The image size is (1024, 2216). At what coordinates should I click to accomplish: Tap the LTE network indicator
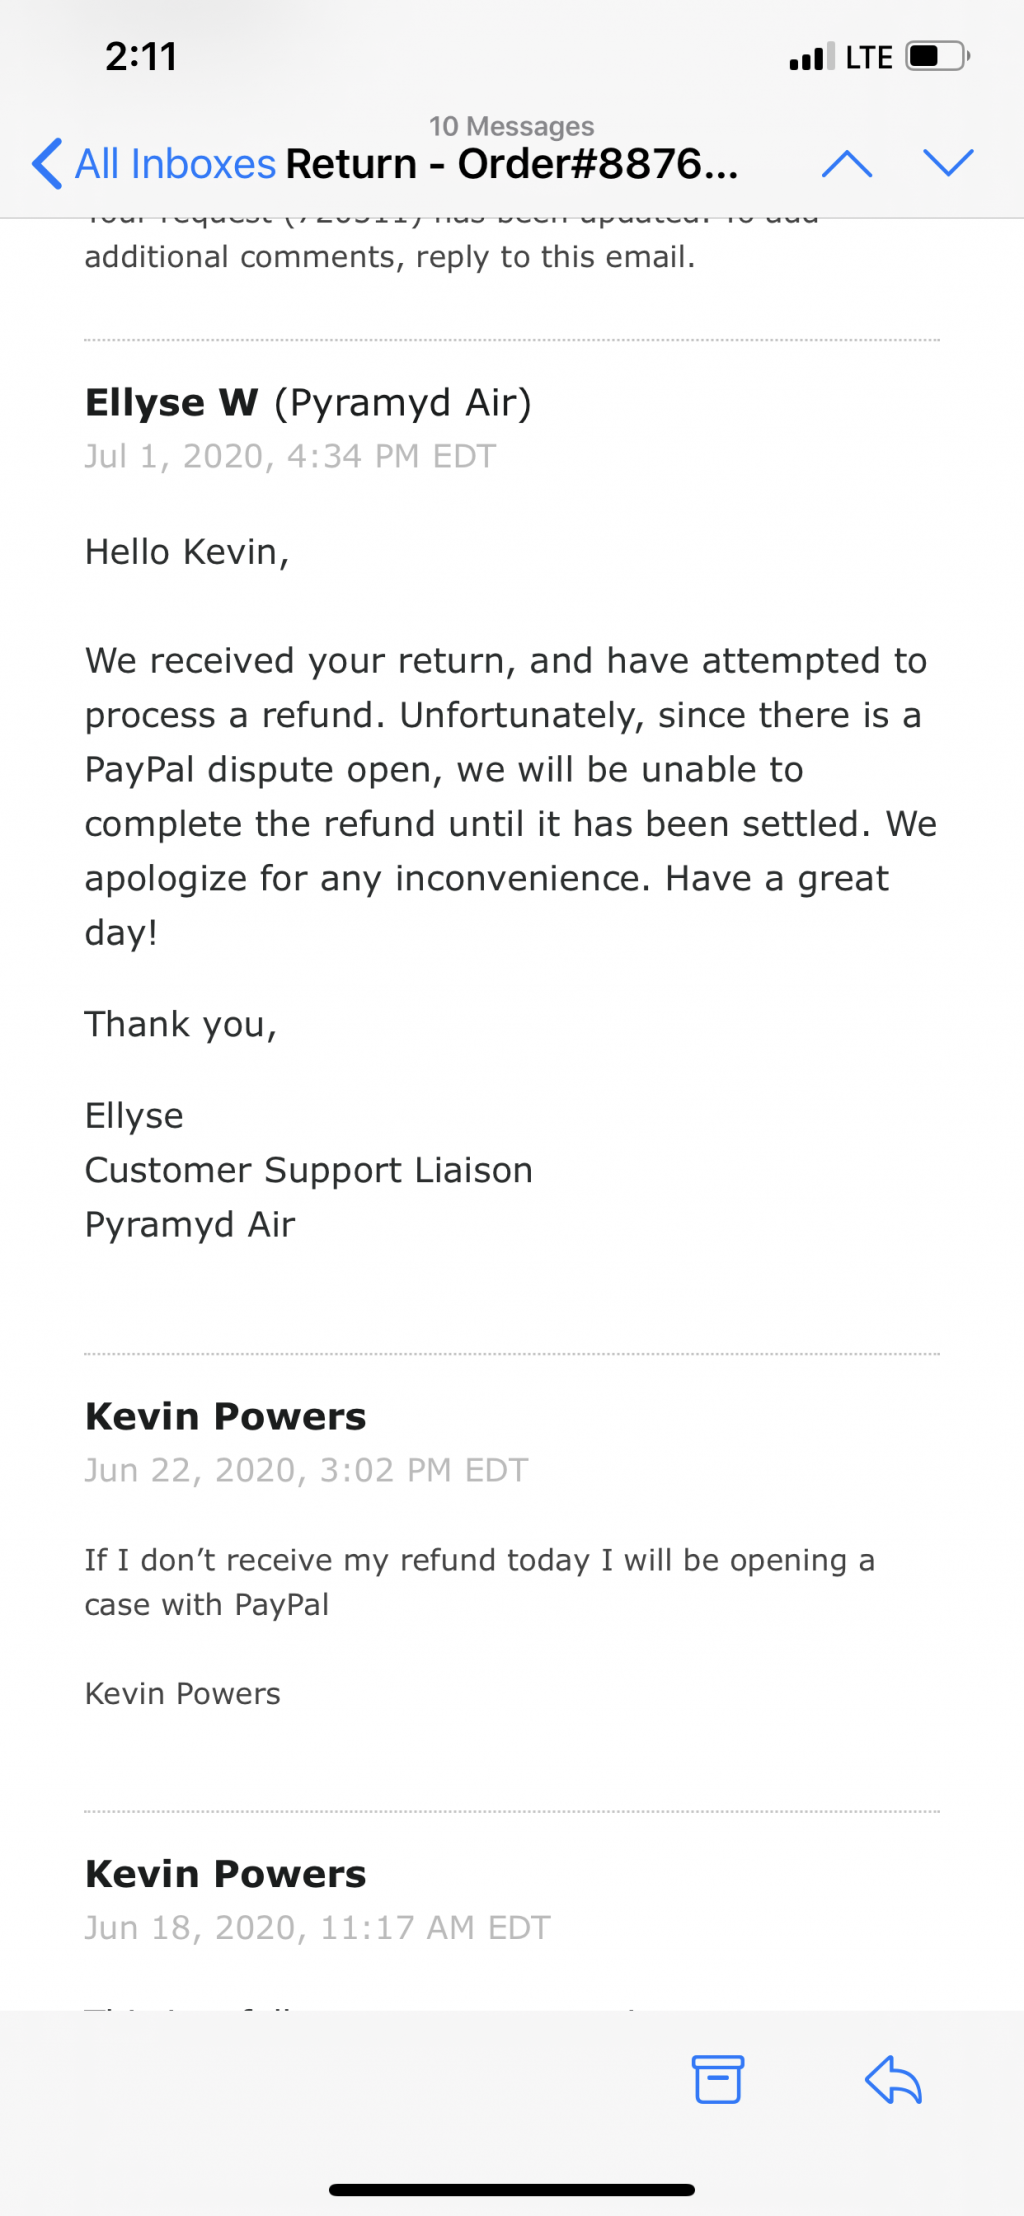(869, 58)
